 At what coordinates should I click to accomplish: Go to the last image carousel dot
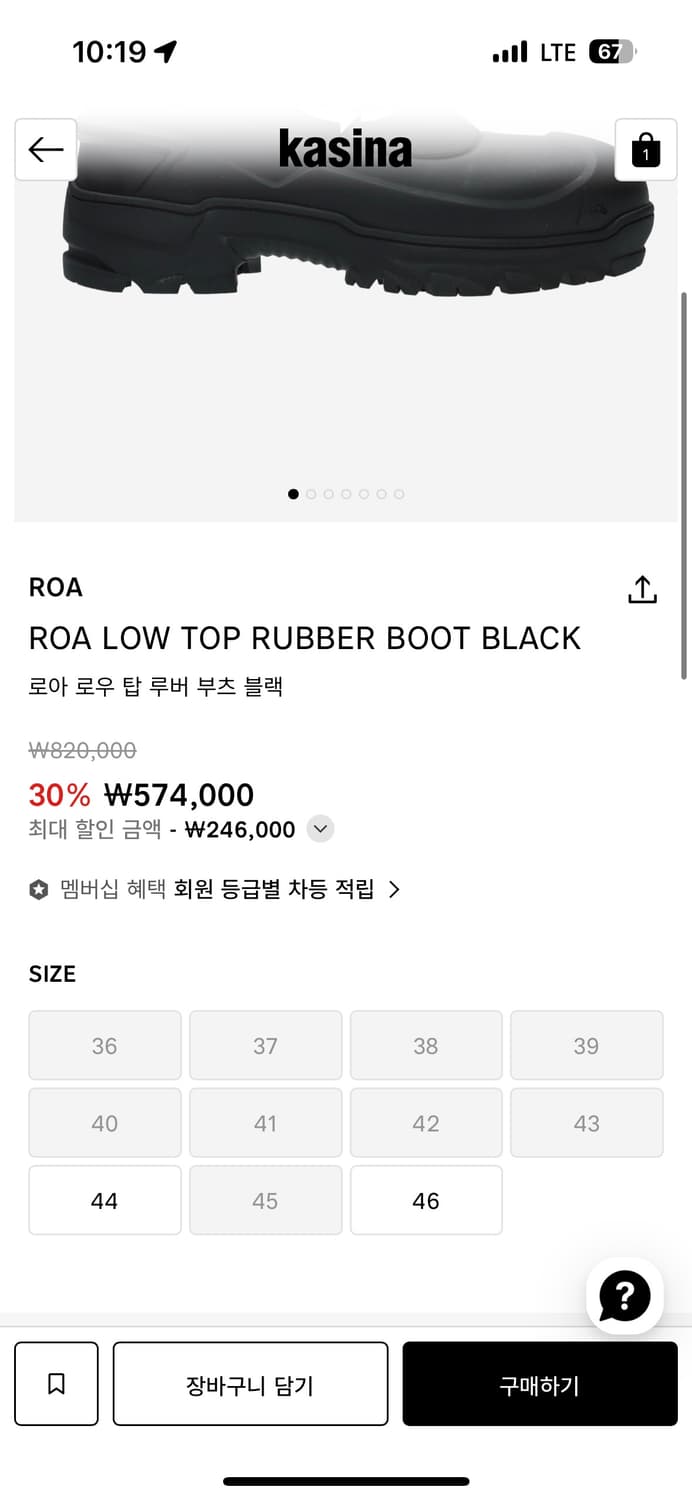click(399, 494)
